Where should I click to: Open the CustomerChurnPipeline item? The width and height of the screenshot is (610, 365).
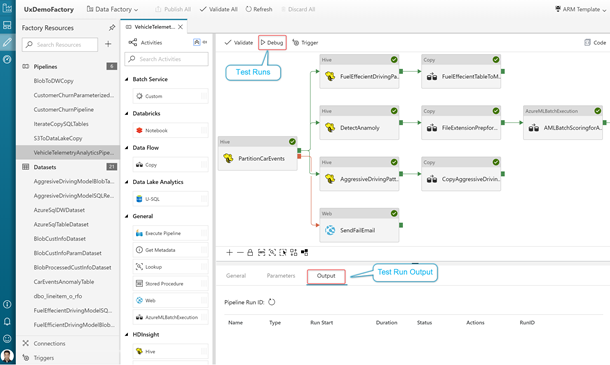pyautogui.click(x=64, y=109)
